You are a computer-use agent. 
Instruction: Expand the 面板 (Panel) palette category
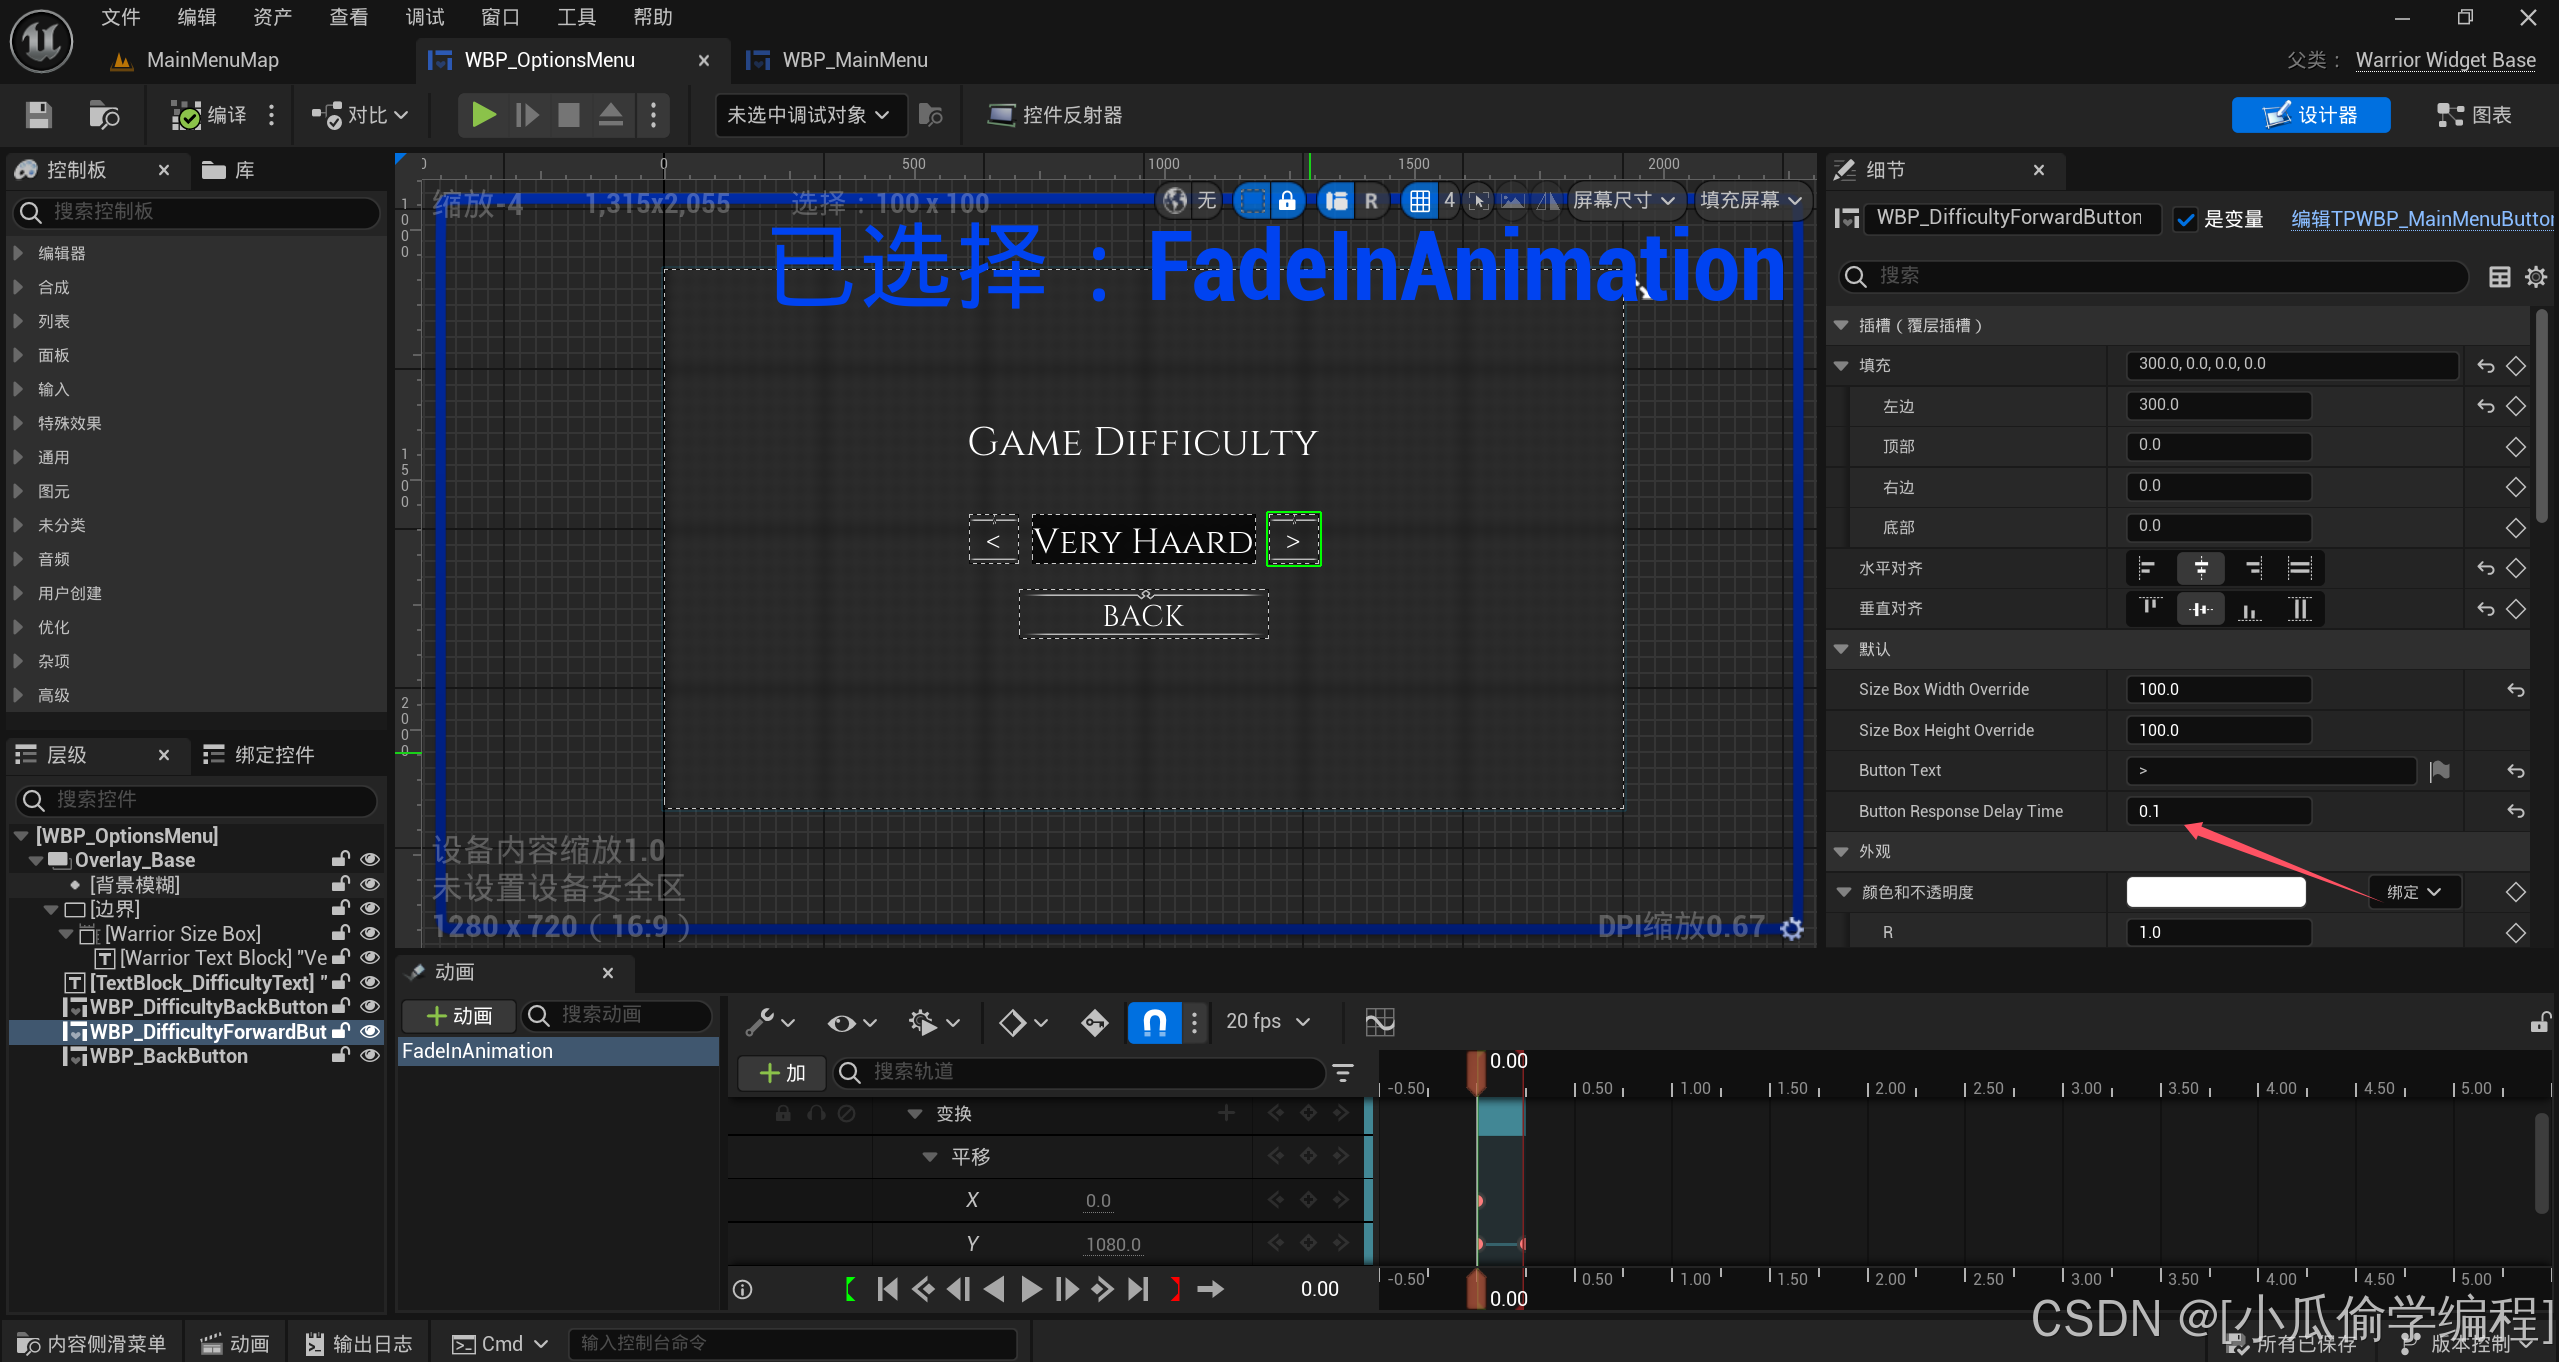(x=54, y=355)
